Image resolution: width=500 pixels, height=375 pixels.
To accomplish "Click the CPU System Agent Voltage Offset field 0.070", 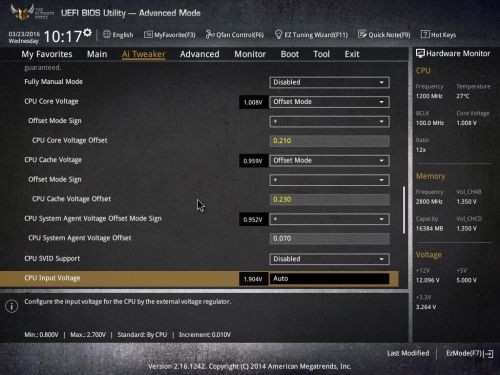I will coord(329,238).
